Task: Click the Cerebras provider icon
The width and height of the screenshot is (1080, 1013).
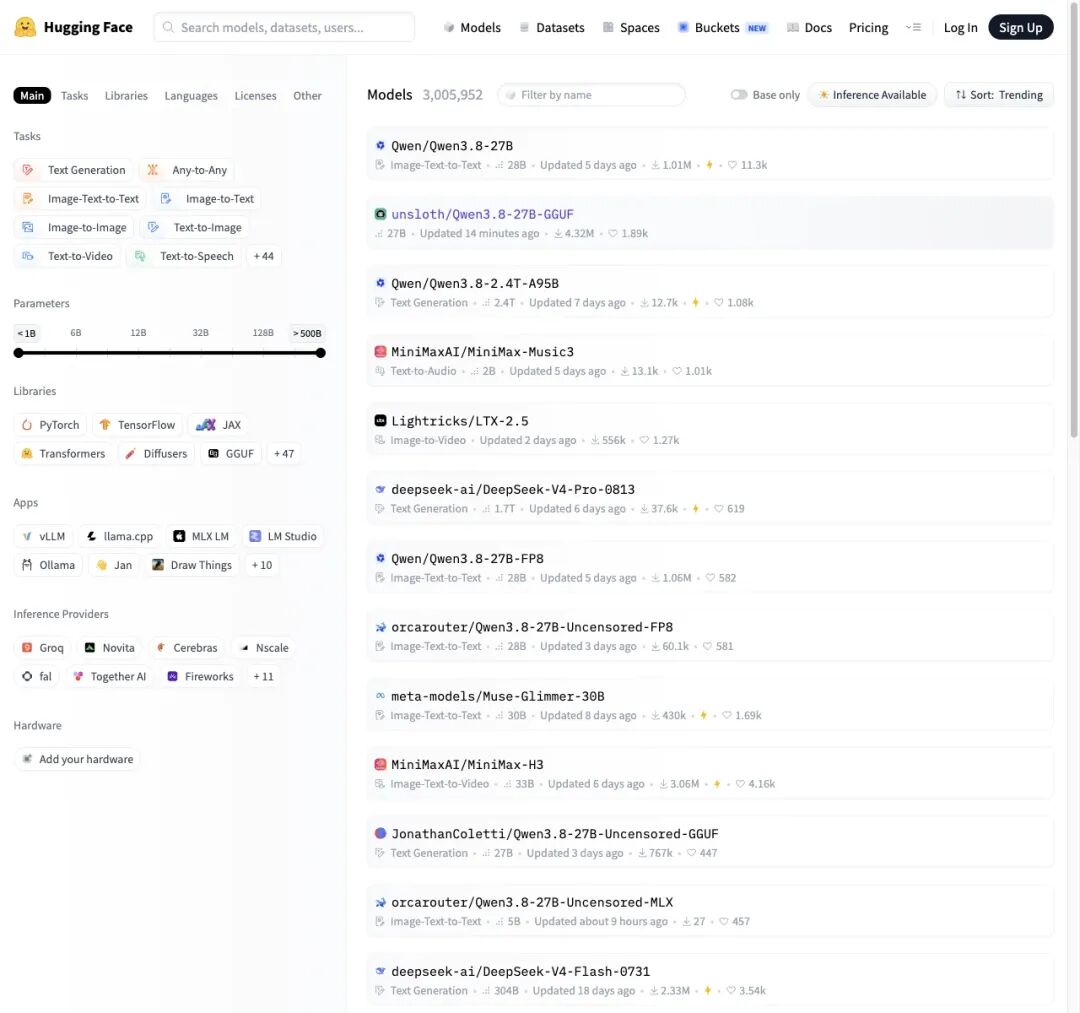Action: tap(160, 648)
